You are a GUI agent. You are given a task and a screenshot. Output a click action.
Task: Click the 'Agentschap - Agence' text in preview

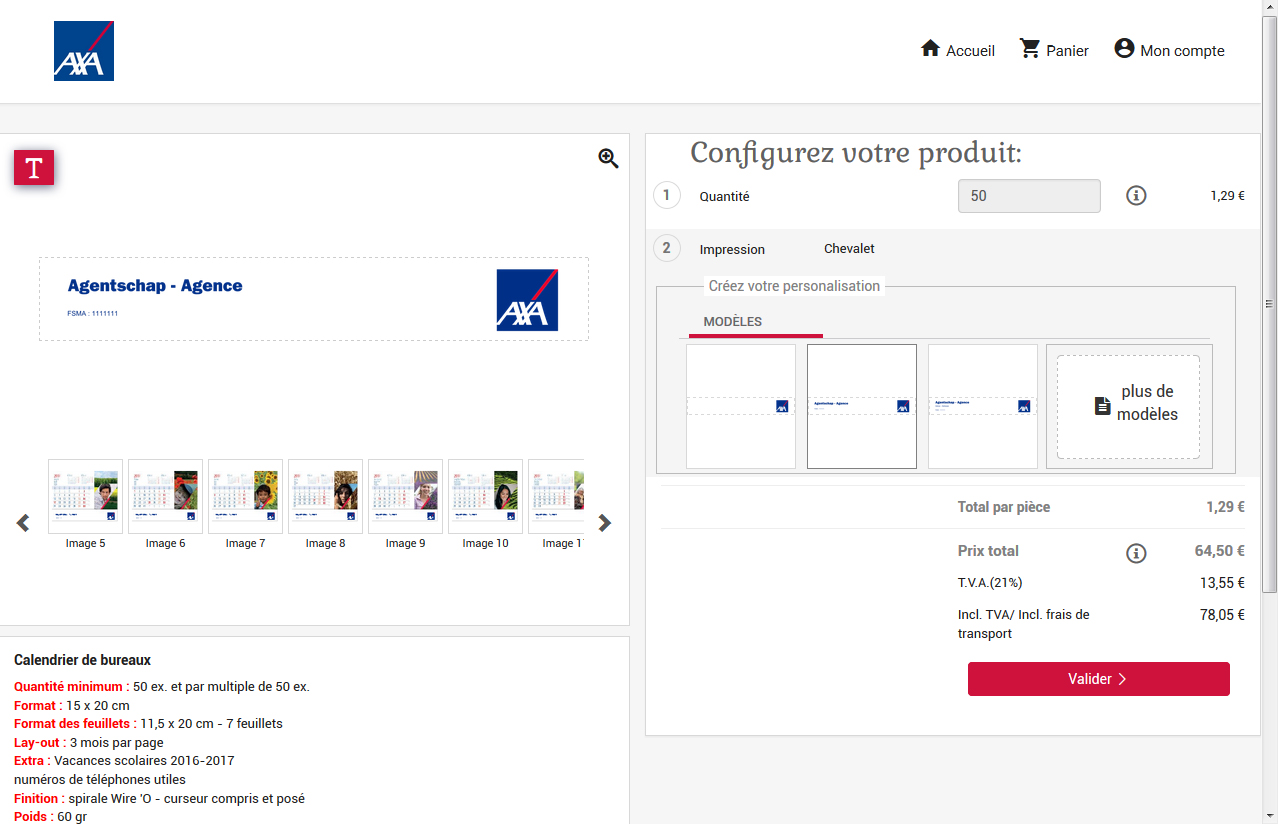click(155, 286)
